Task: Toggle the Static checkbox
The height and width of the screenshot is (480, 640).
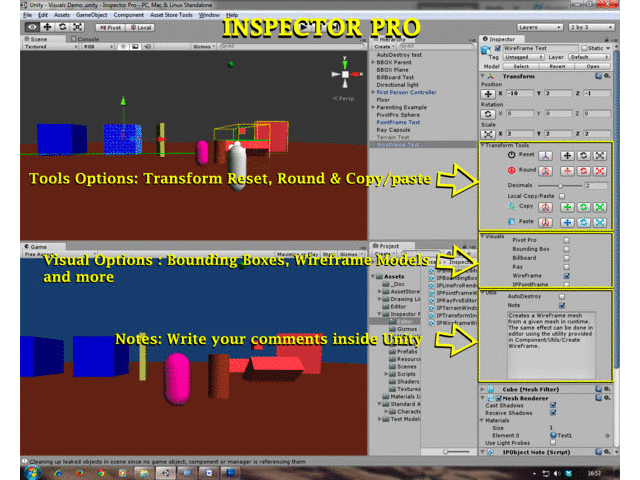Action: pos(584,48)
